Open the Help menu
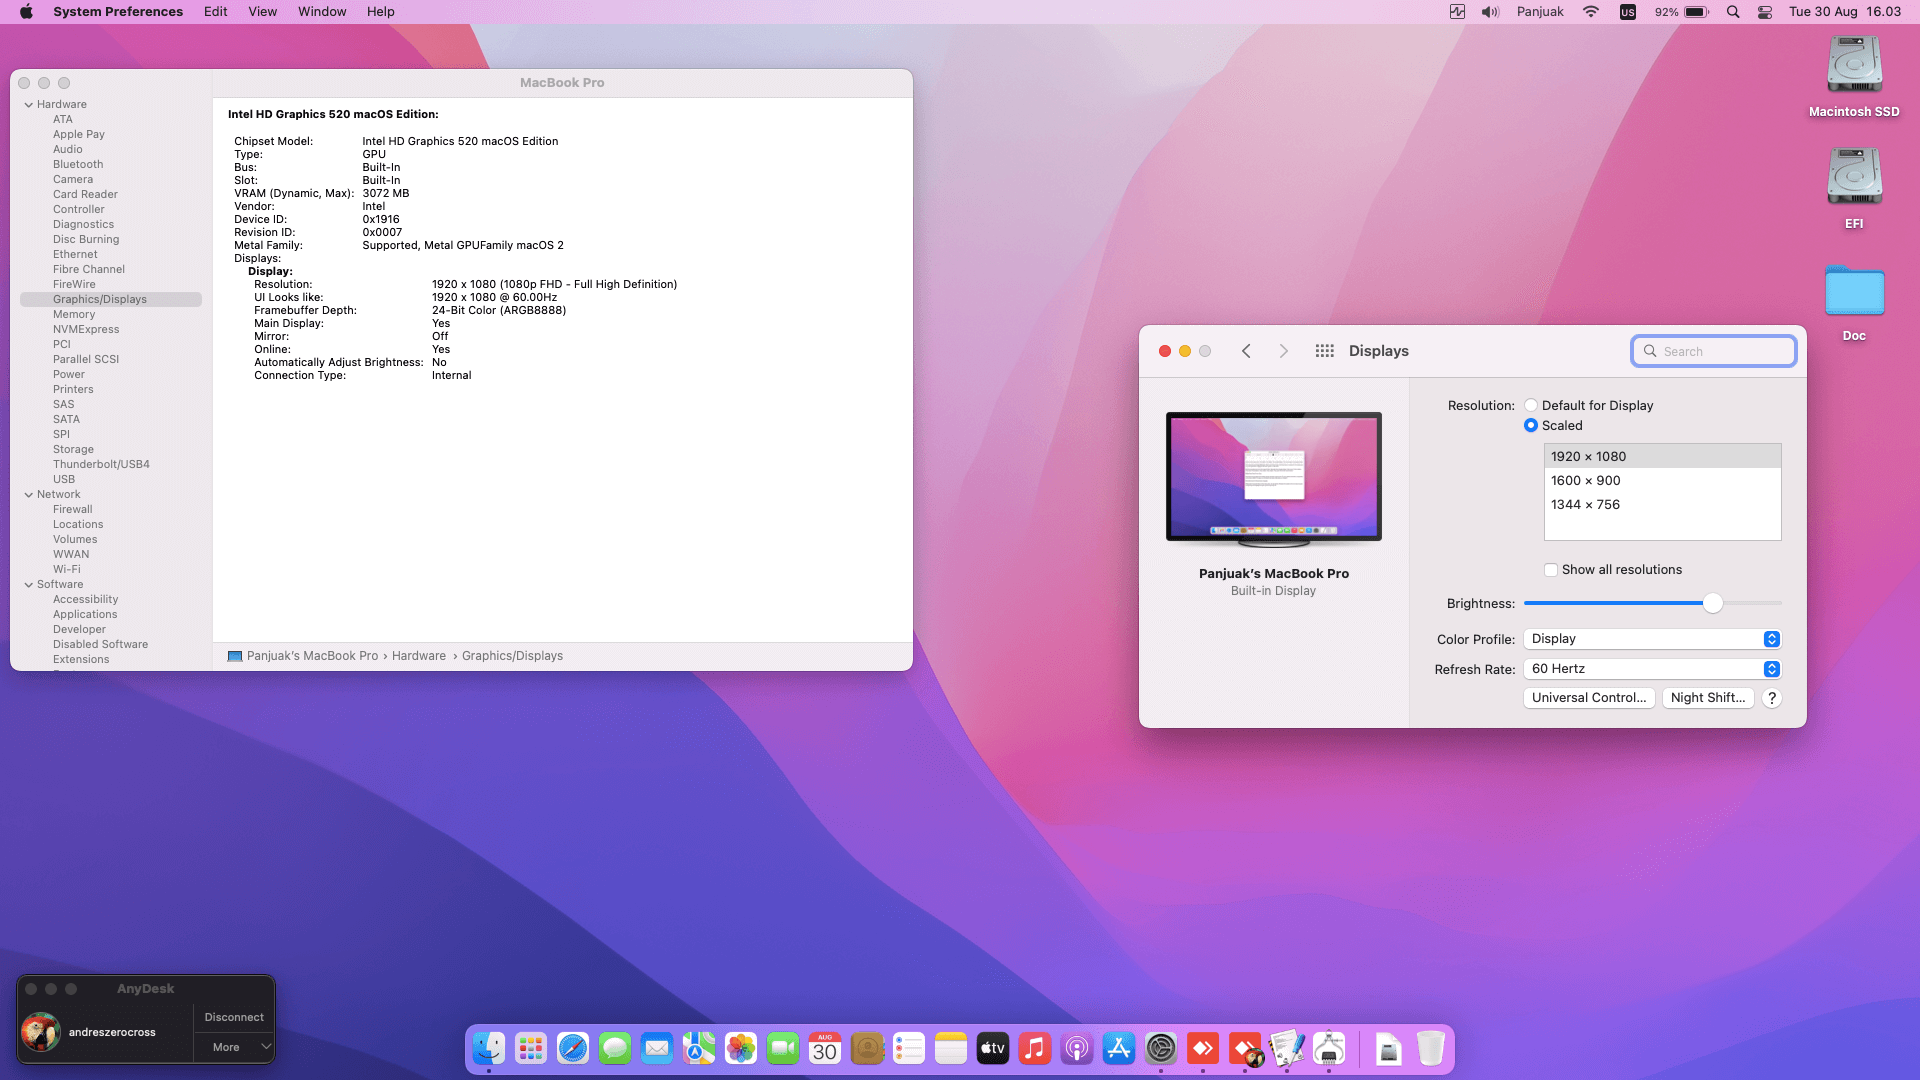The width and height of the screenshot is (1920, 1080). coord(381,12)
